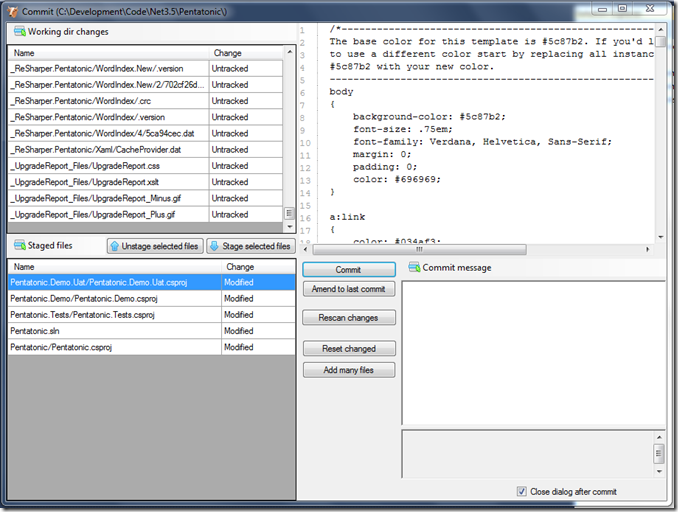Click diff viewer scroll down arrow

click(x=660, y=237)
